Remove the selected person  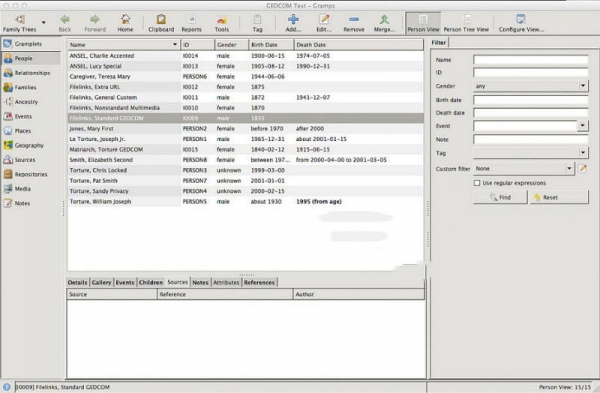coord(354,23)
